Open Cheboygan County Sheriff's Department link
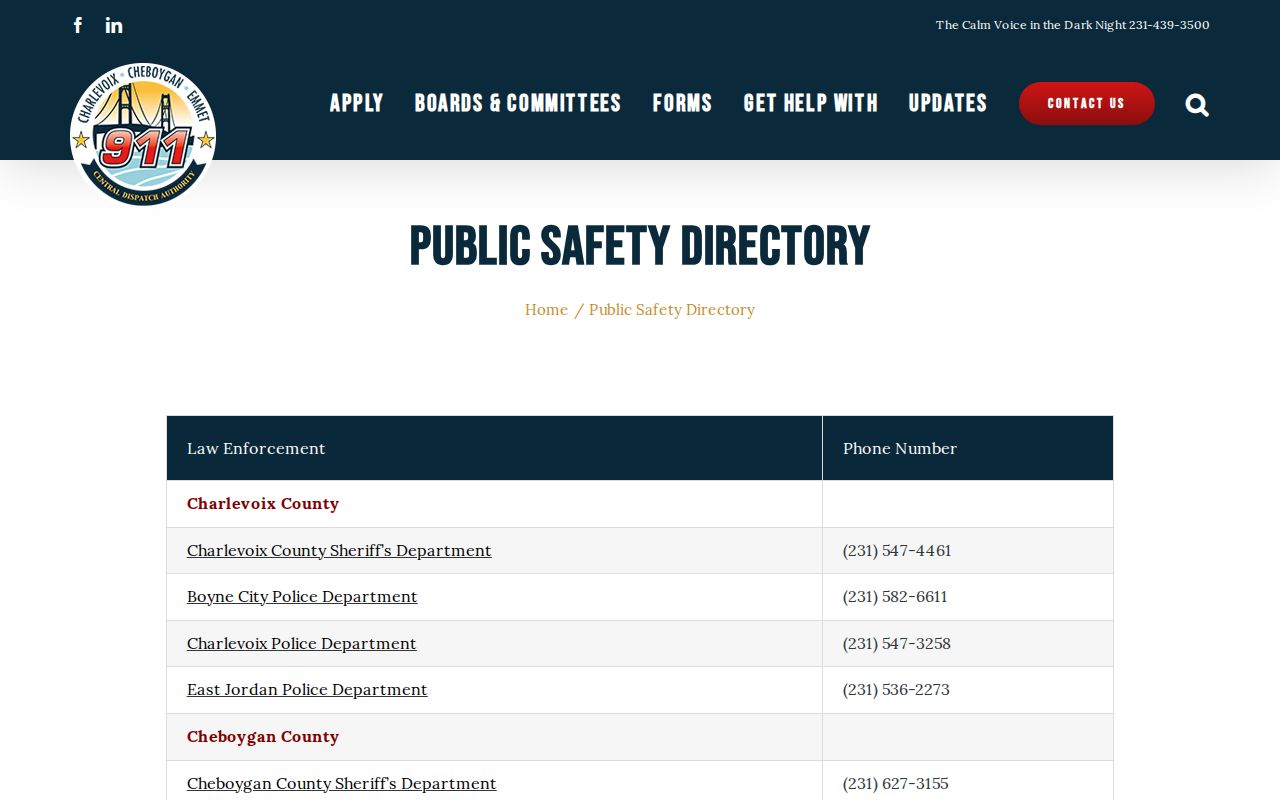 pos(342,783)
